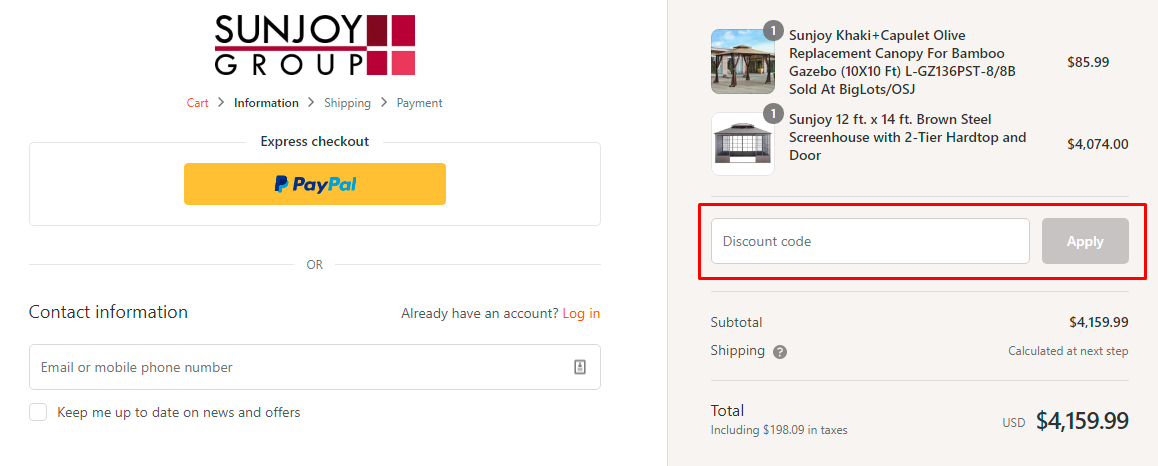The width and height of the screenshot is (1158, 466).
Task: Click the quantity badge on canopy item
Action: (772, 30)
